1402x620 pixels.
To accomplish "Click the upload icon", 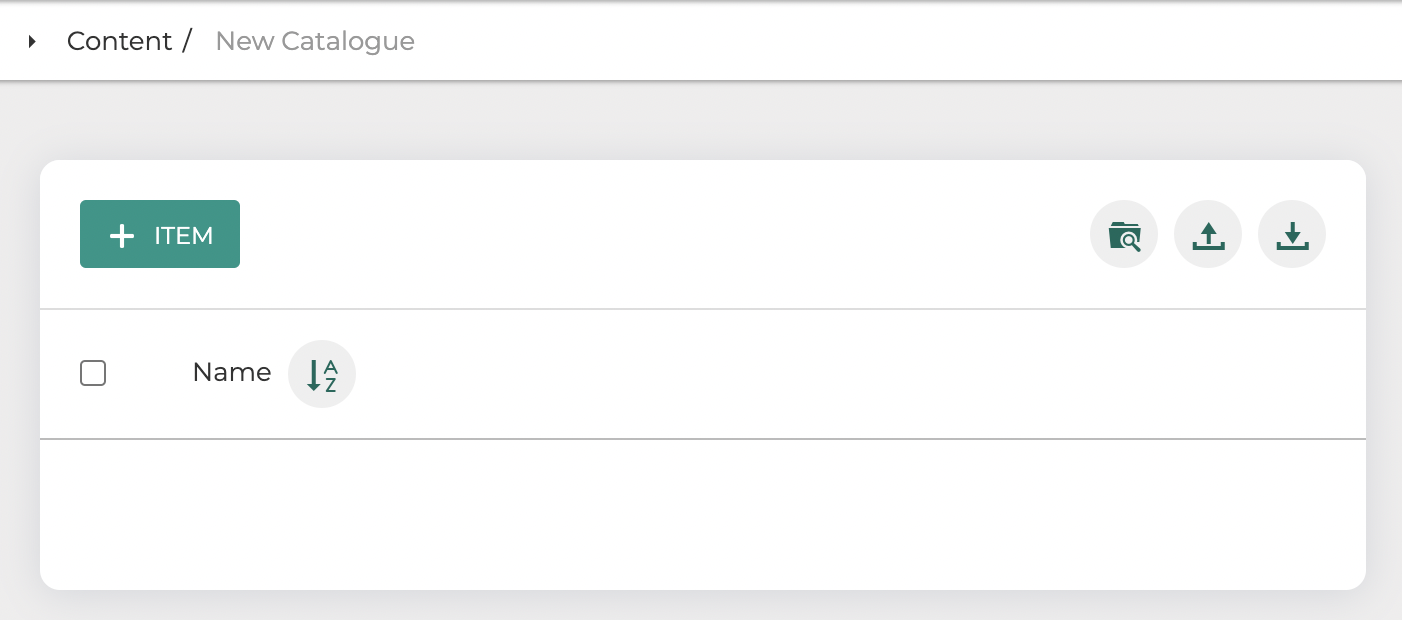I will click(1208, 235).
